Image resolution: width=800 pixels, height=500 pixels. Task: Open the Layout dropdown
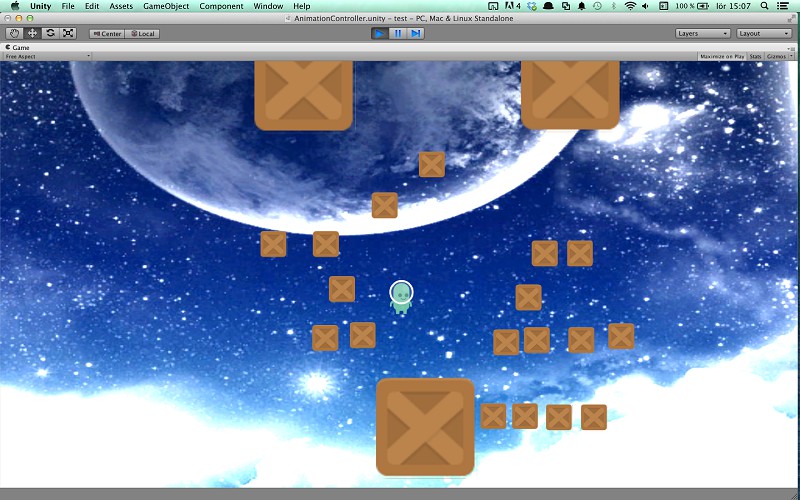click(x=764, y=34)
